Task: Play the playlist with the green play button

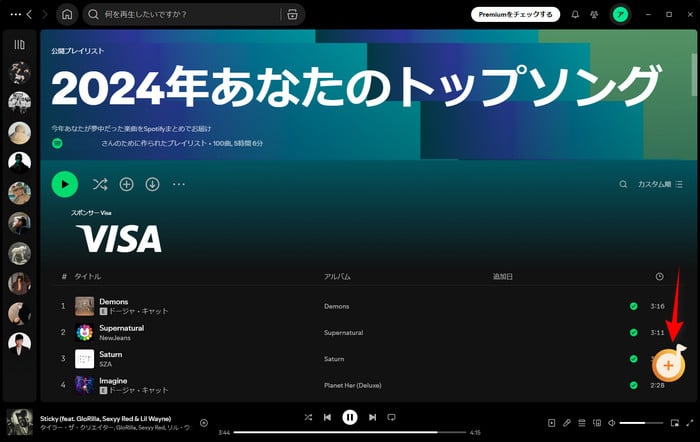Action: 65,184
